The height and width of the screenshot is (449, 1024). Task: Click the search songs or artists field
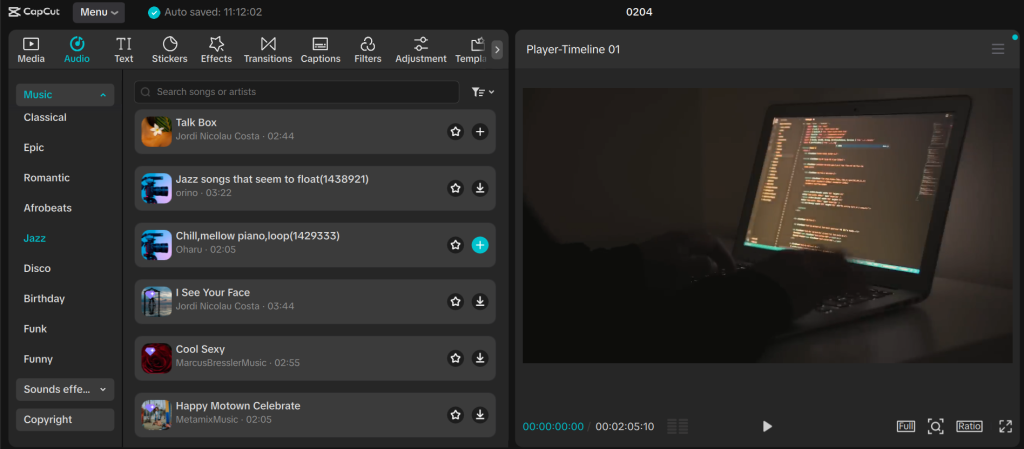tap(300, 92)
